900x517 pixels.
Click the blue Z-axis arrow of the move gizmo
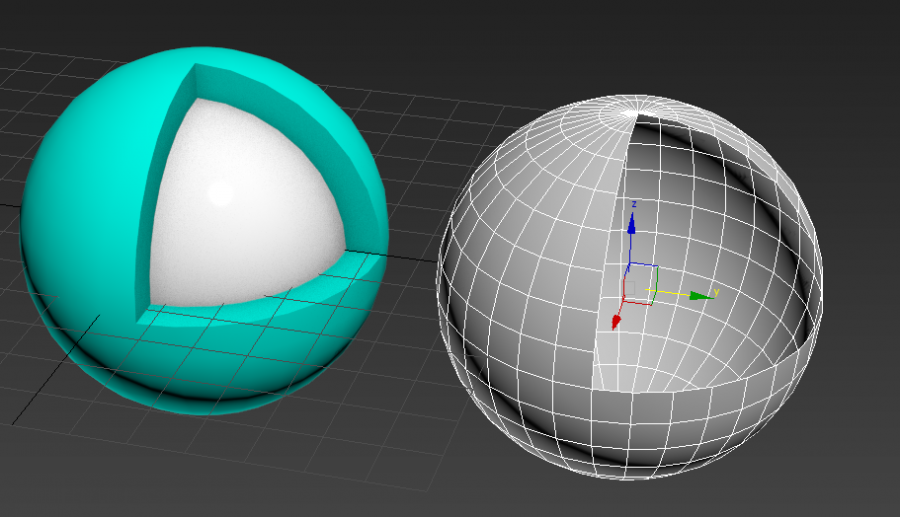coord(631,223)
